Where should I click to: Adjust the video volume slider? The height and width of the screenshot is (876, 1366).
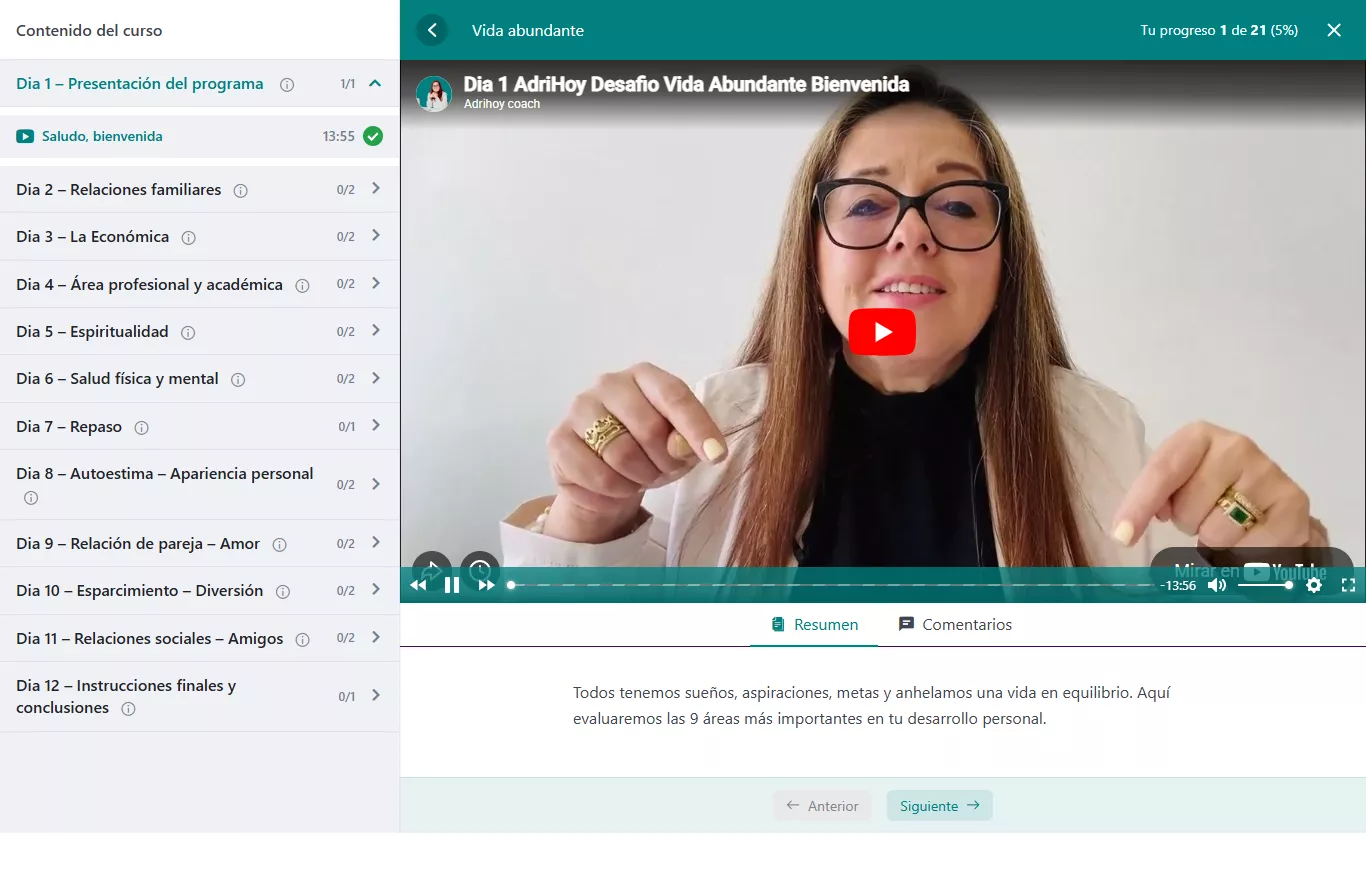pos(1265,585)
